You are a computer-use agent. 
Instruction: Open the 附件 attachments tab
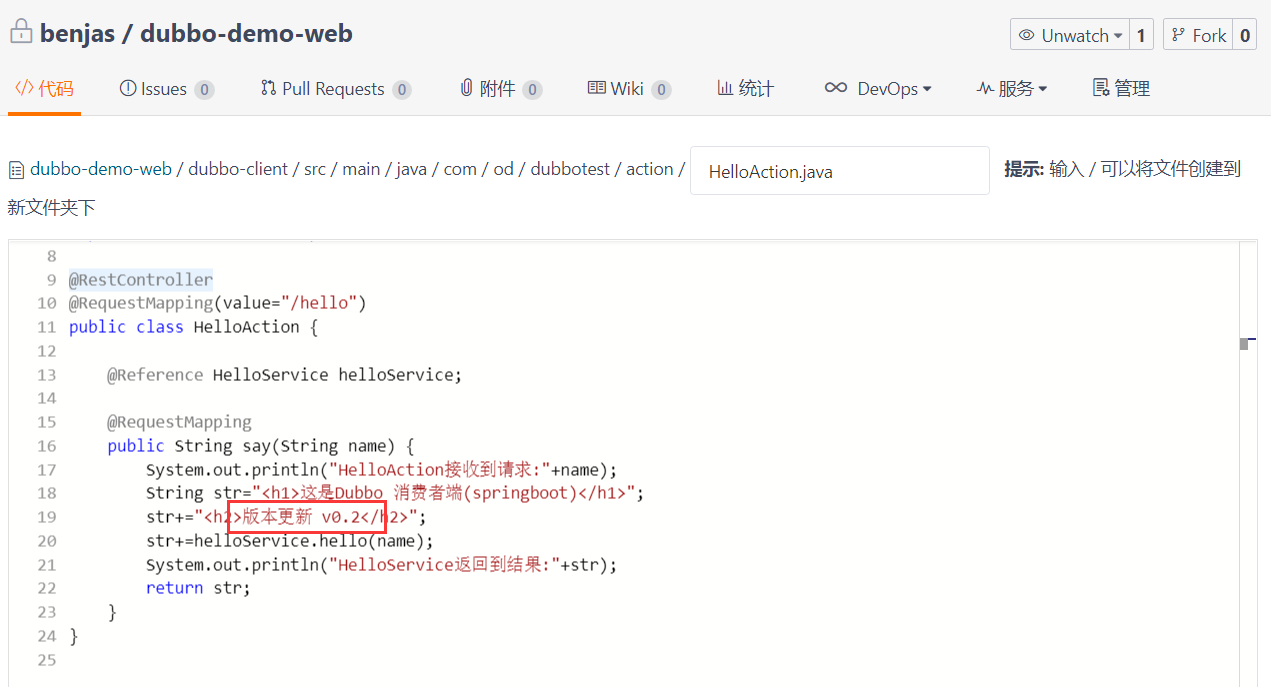[x=499, y=89]
